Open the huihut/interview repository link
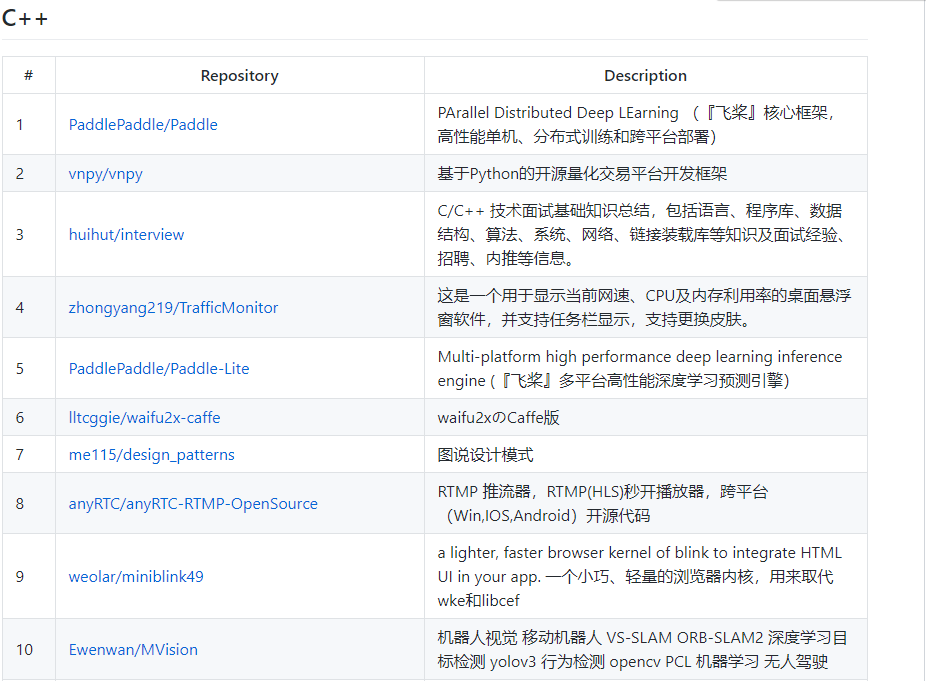 point(126,234)
